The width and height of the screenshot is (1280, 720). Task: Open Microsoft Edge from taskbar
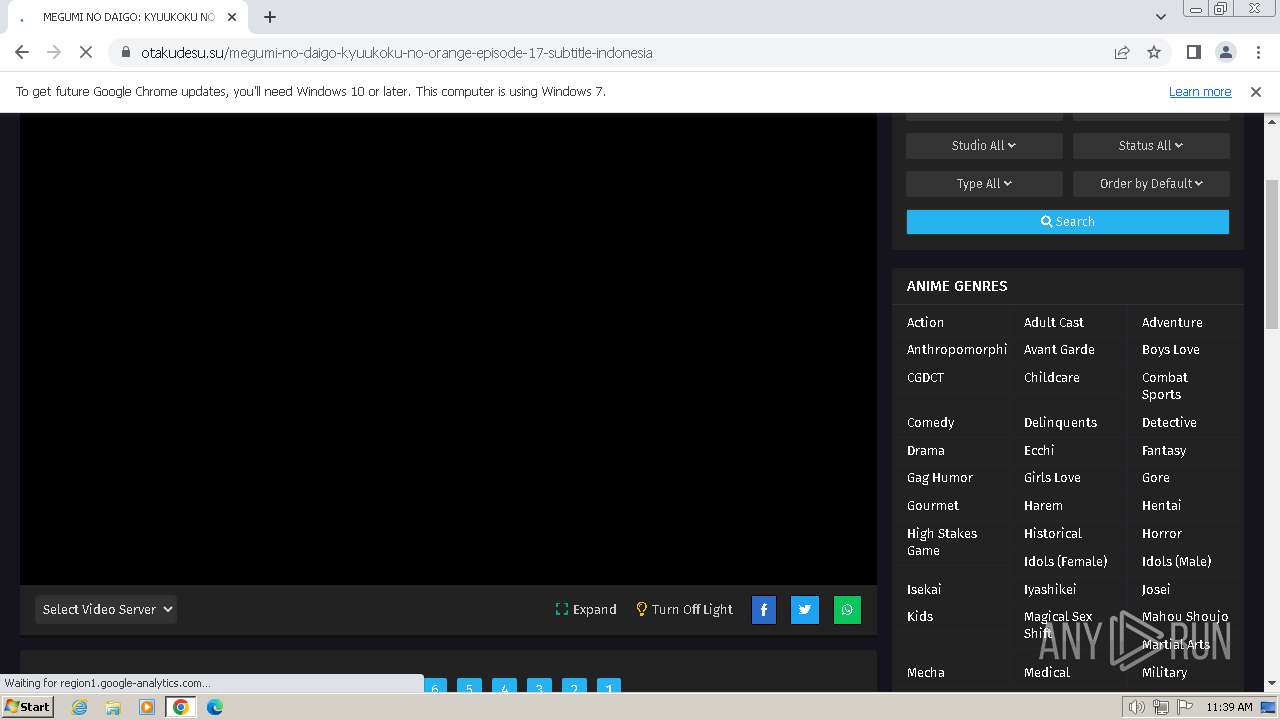pyautogui.click(x=215, y=707)
